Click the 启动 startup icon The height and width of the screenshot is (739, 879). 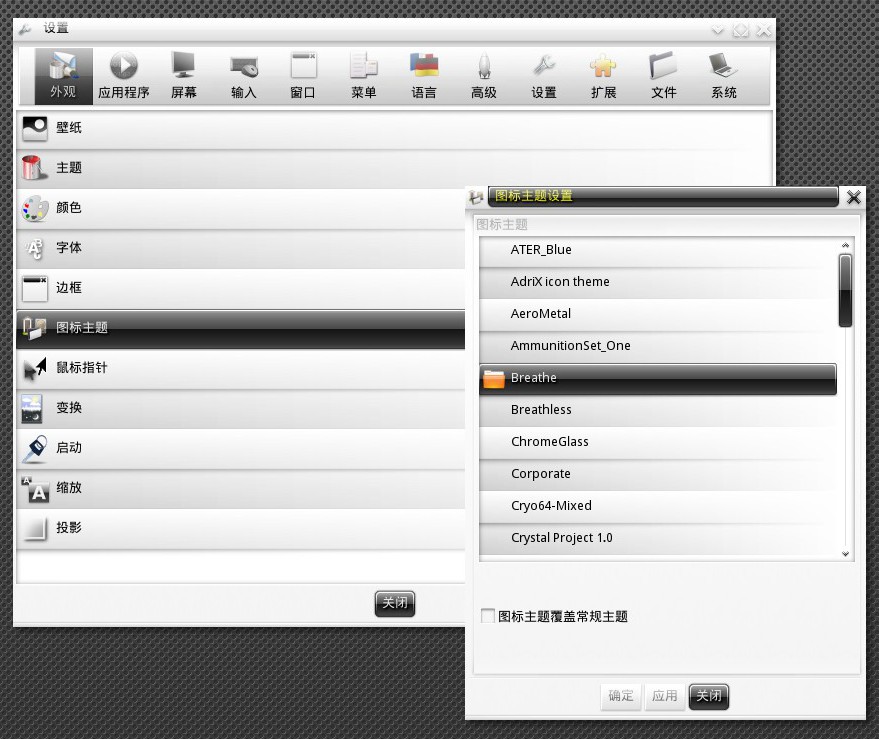click(35, 449)
